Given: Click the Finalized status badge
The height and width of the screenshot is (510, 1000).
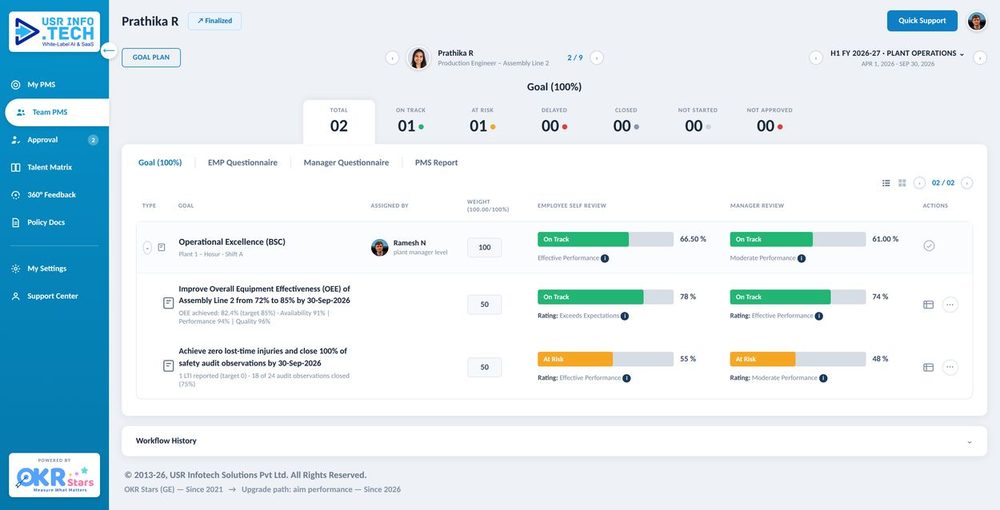Looking at the screenshot, I should coord(214,21).
